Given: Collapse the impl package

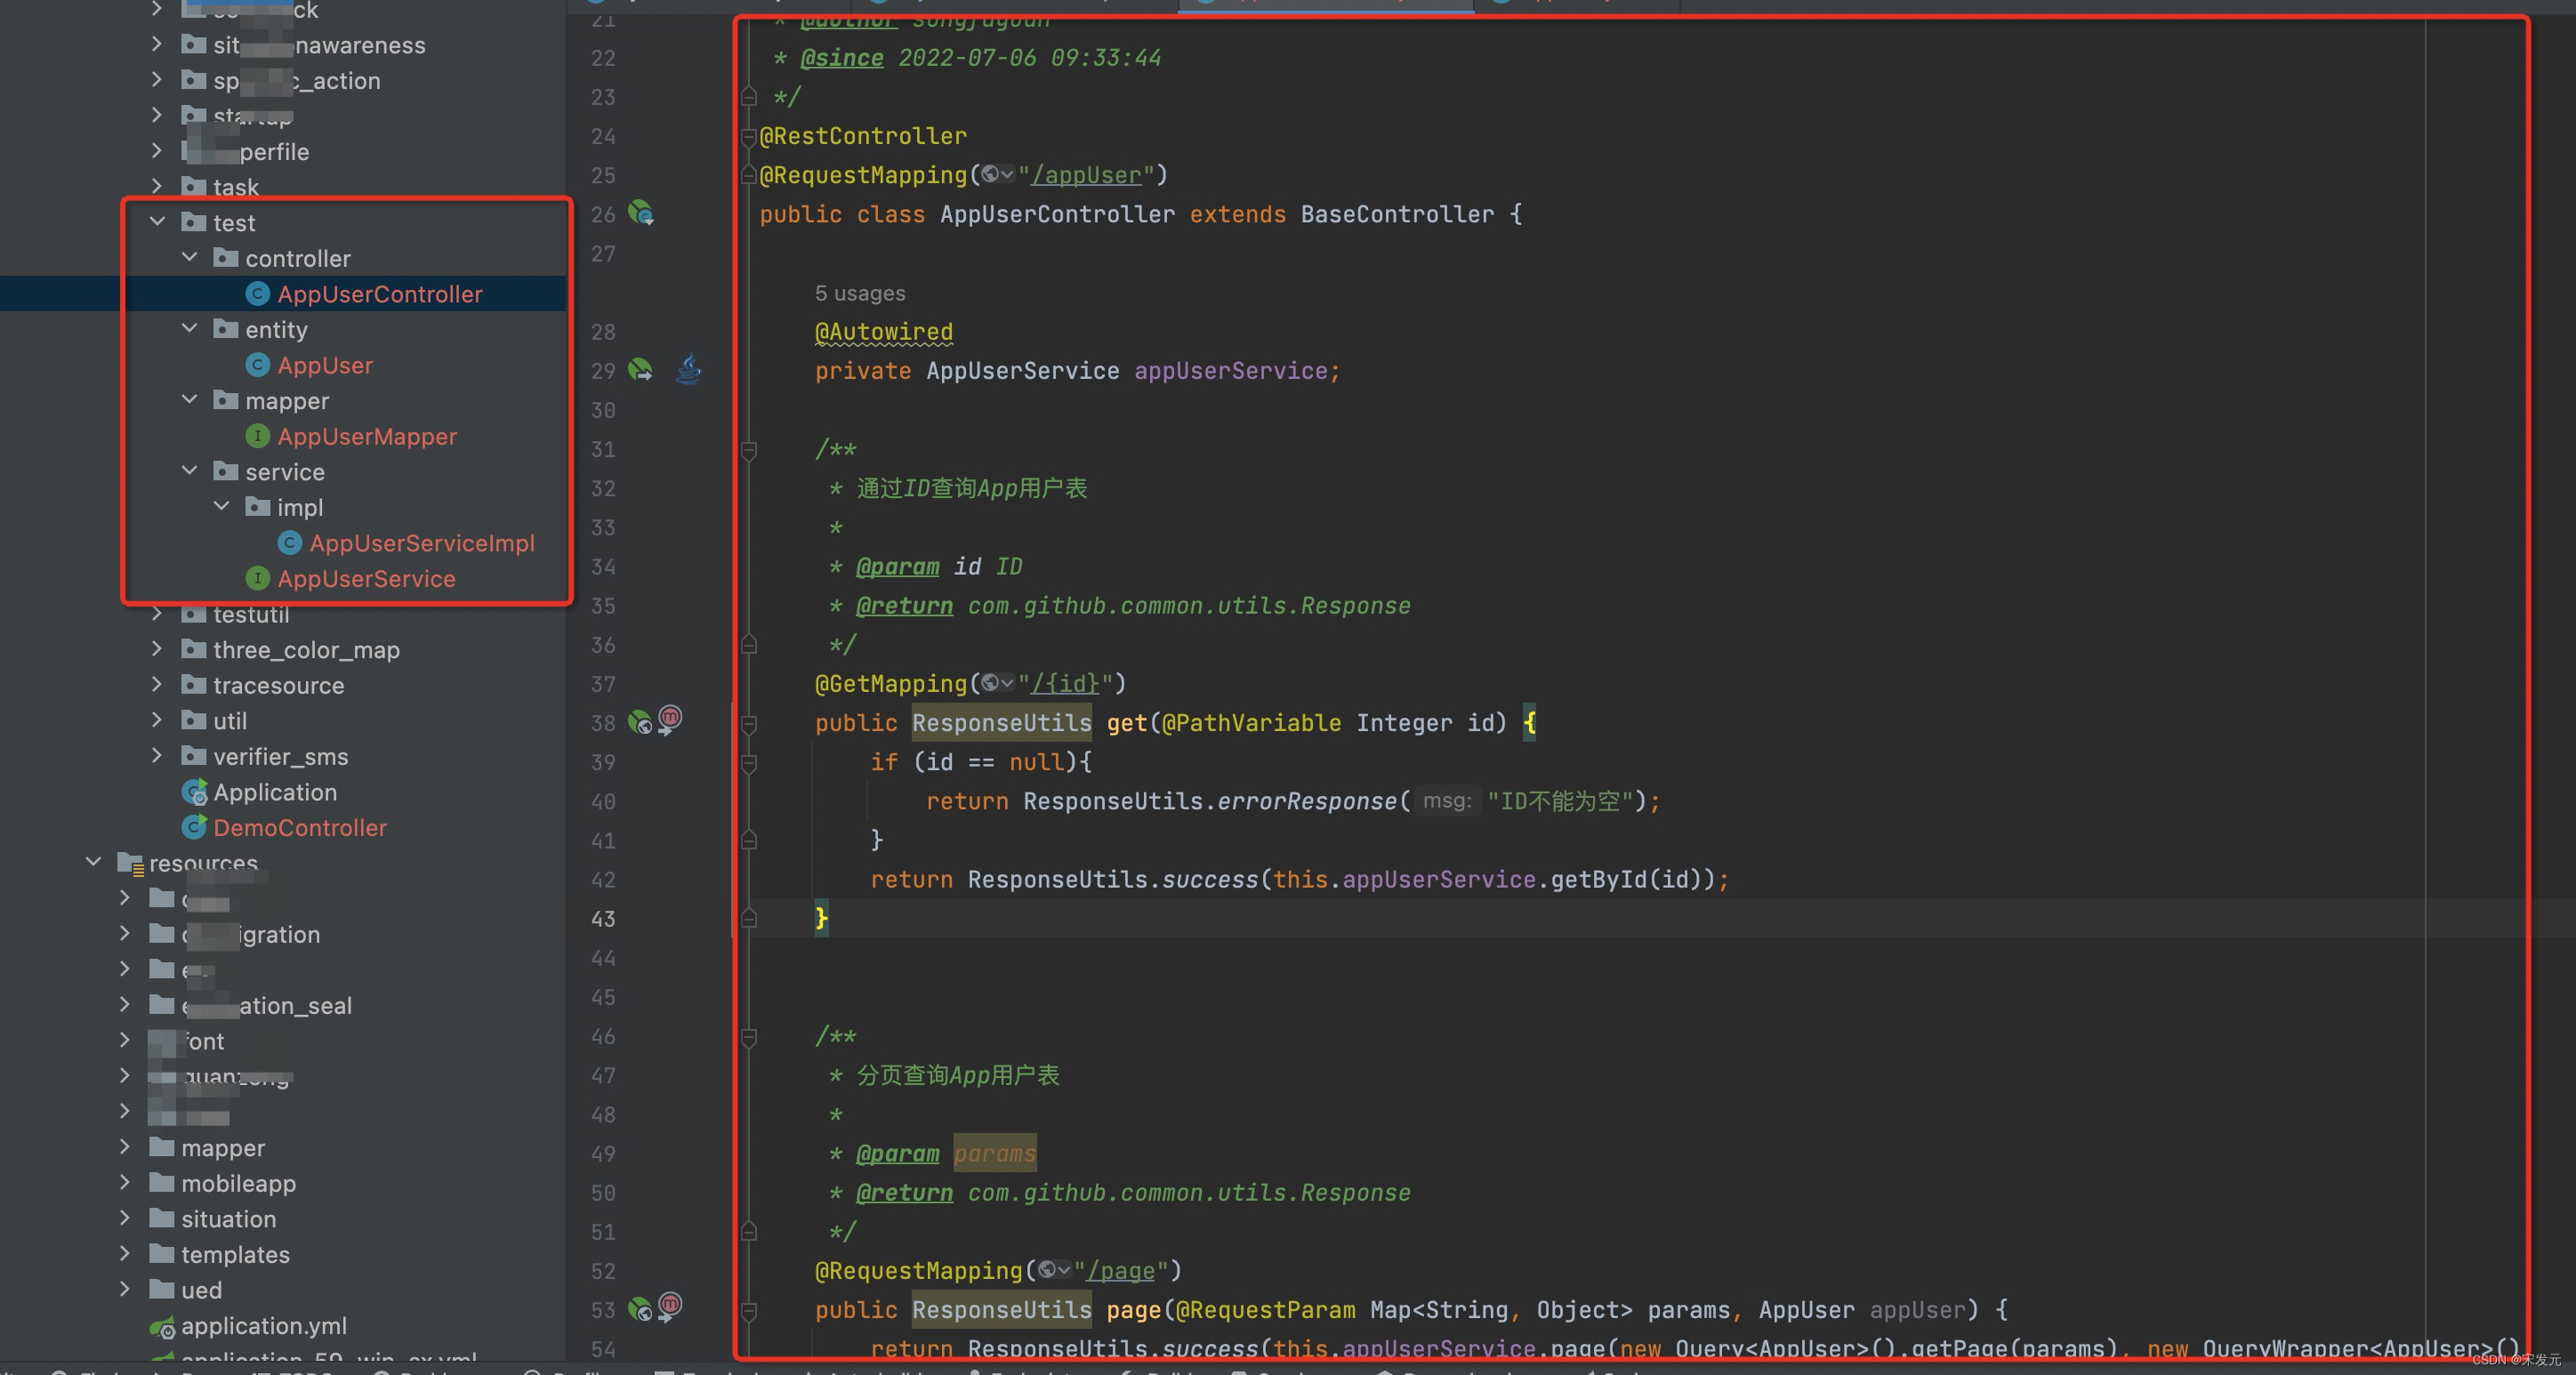Looking at the screenshot, I should click(x=222, y=506).
